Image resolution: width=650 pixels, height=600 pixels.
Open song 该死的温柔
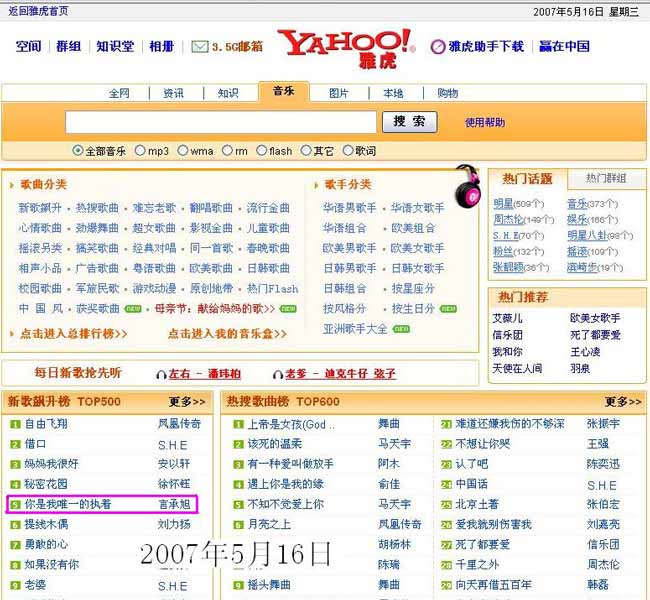(x=274, y=444)
